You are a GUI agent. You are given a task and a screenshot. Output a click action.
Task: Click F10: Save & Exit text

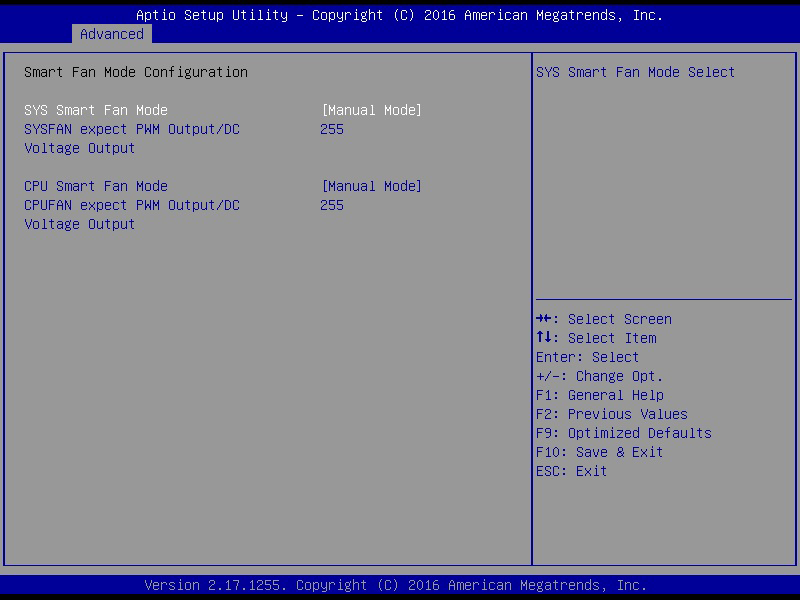[x=599, y=453]
